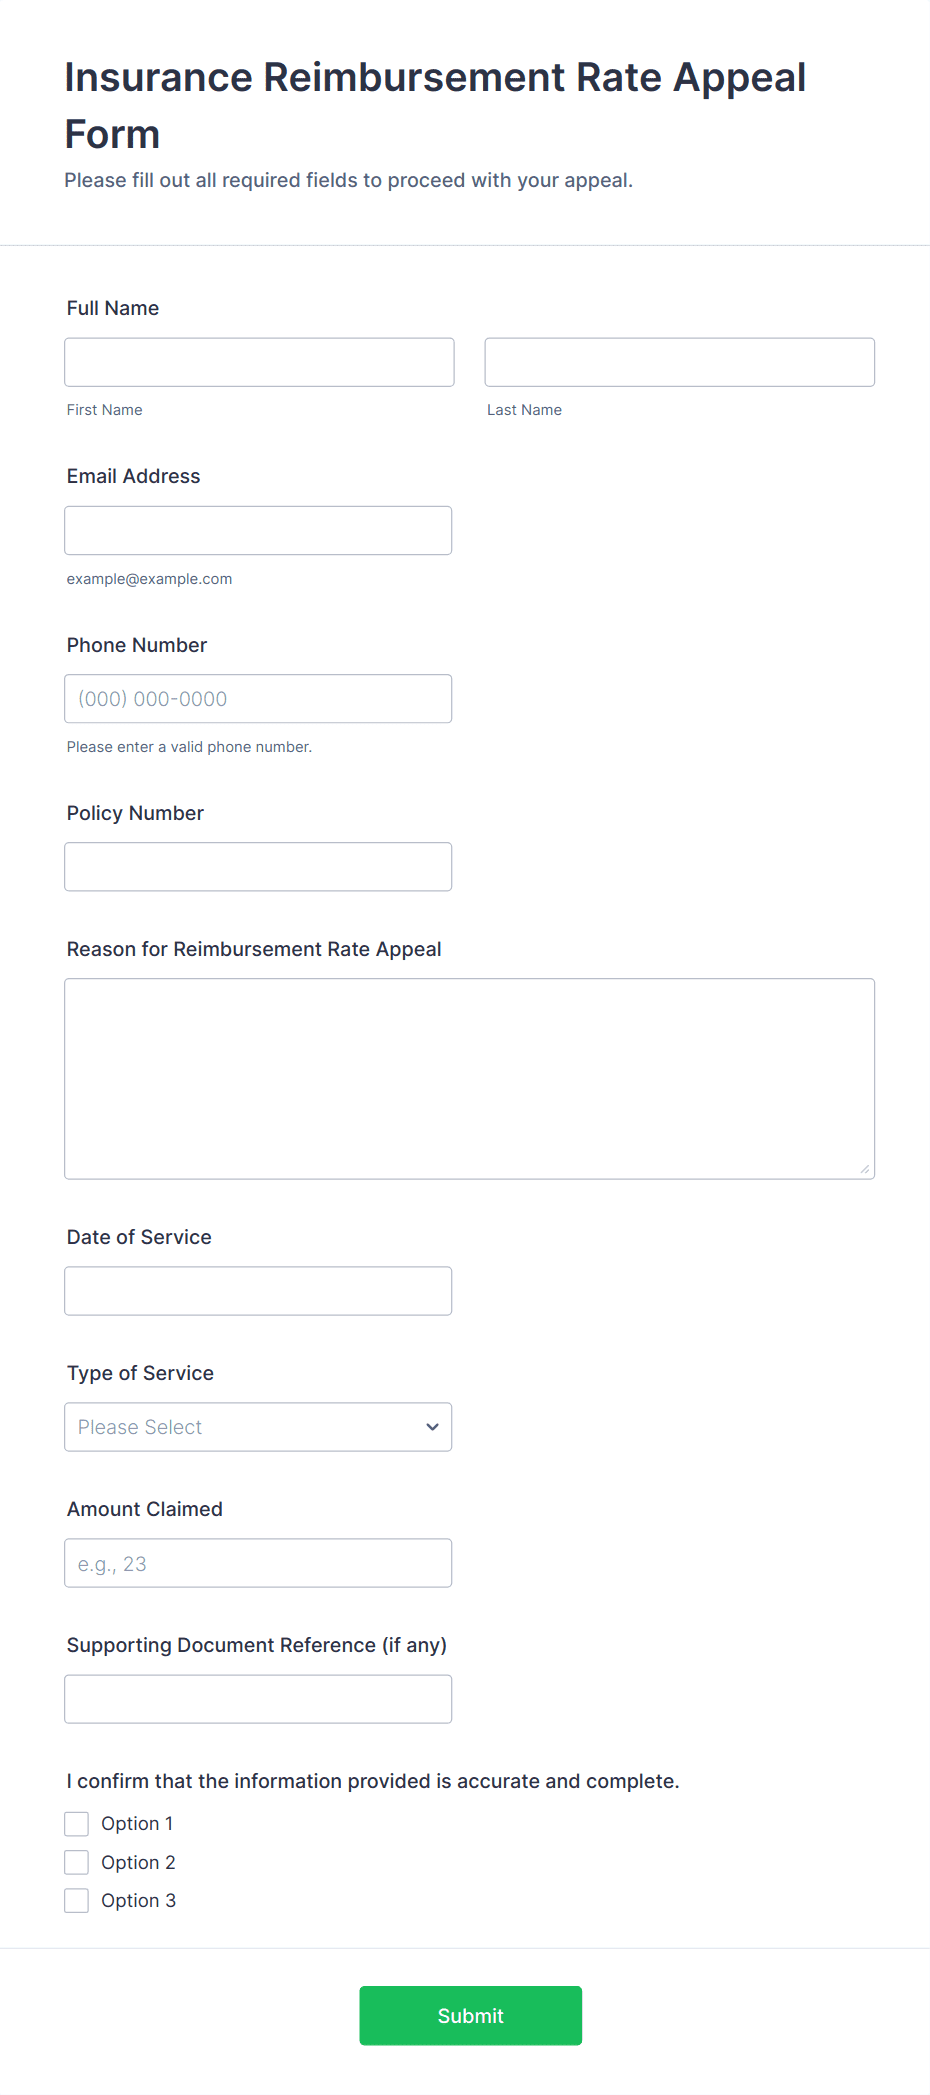Click the Email Address label
Viewport: 930px width, 2095px height.
pos(134,476)
